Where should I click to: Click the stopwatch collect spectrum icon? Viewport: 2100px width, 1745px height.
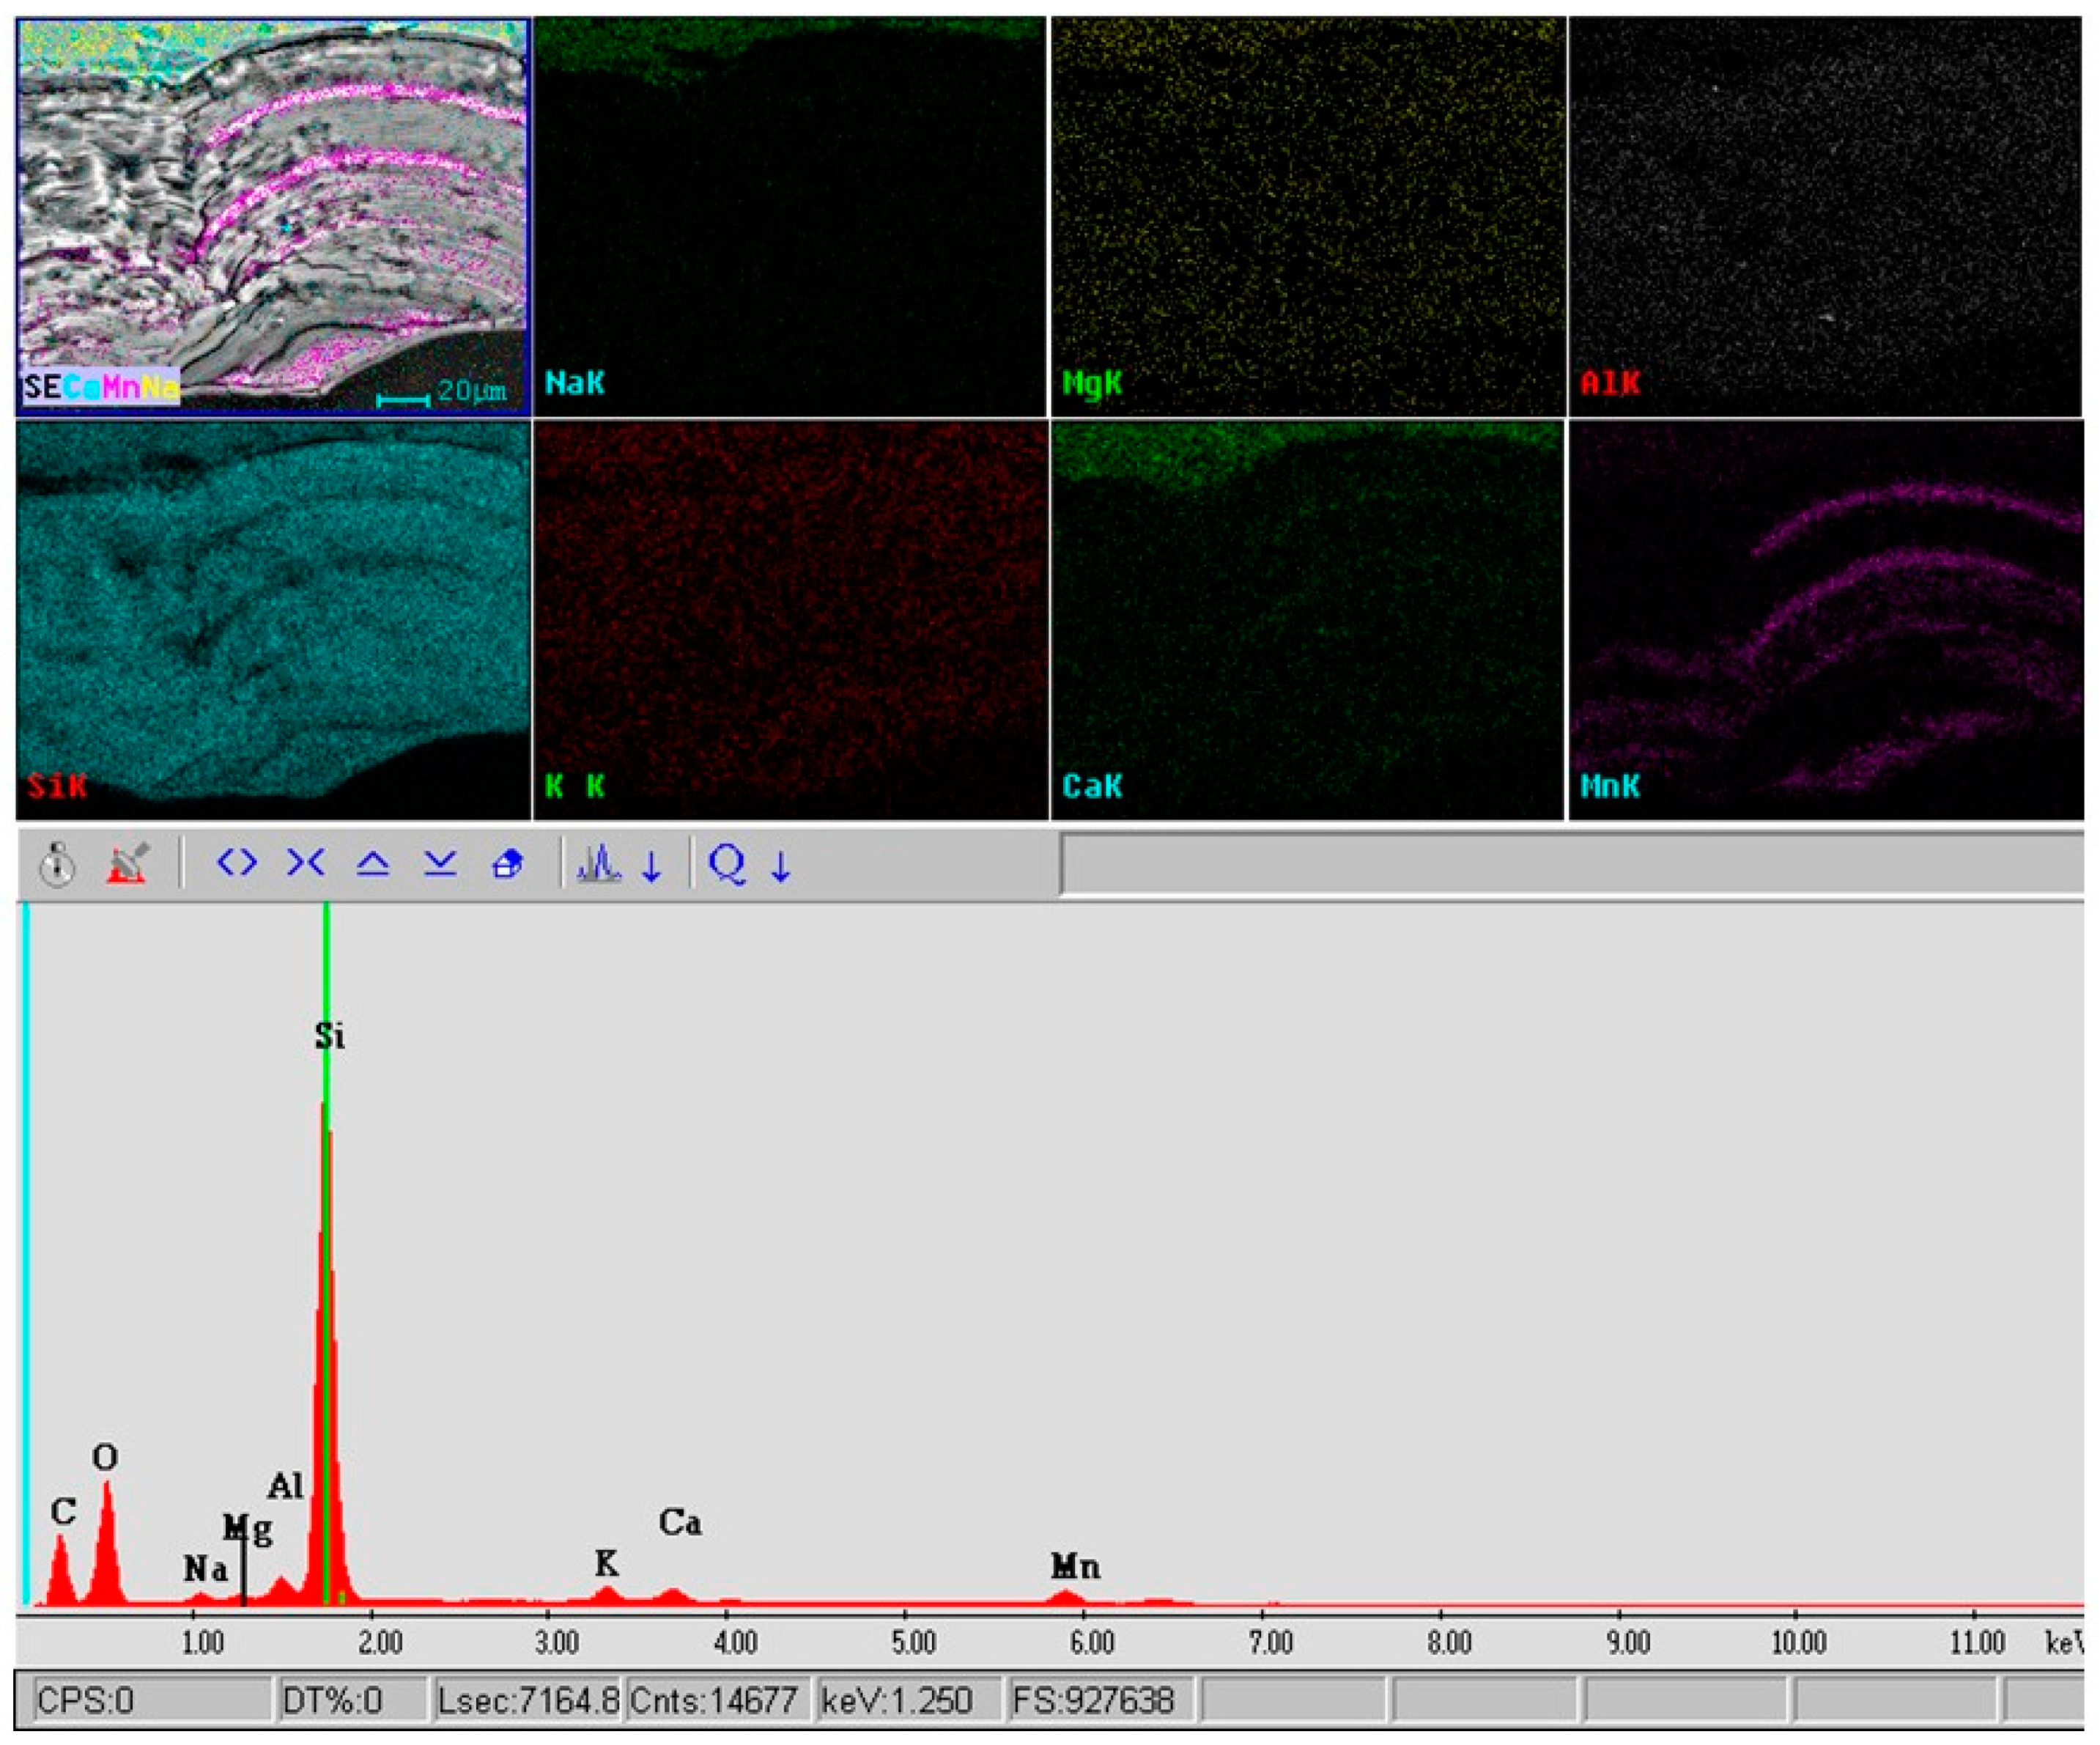(58, 864)
